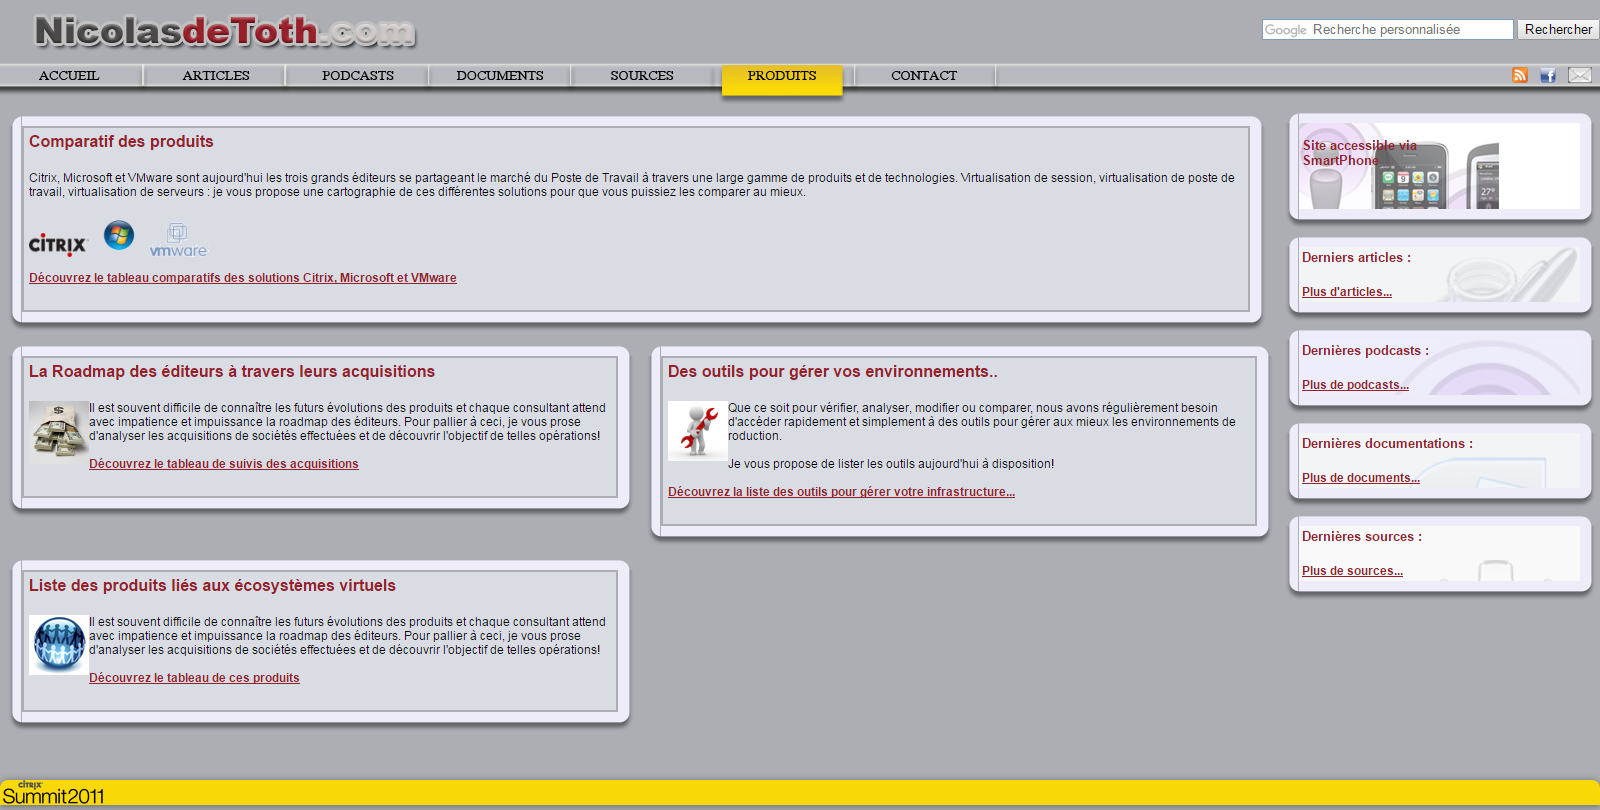
Task: Click the Windows logo icon
Action: 119,236
